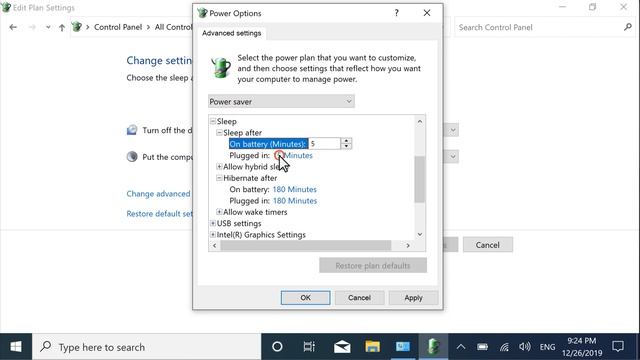Close the Power Options dialog
The width and height of the screenshot is (640, 360).
coord(427,13)
